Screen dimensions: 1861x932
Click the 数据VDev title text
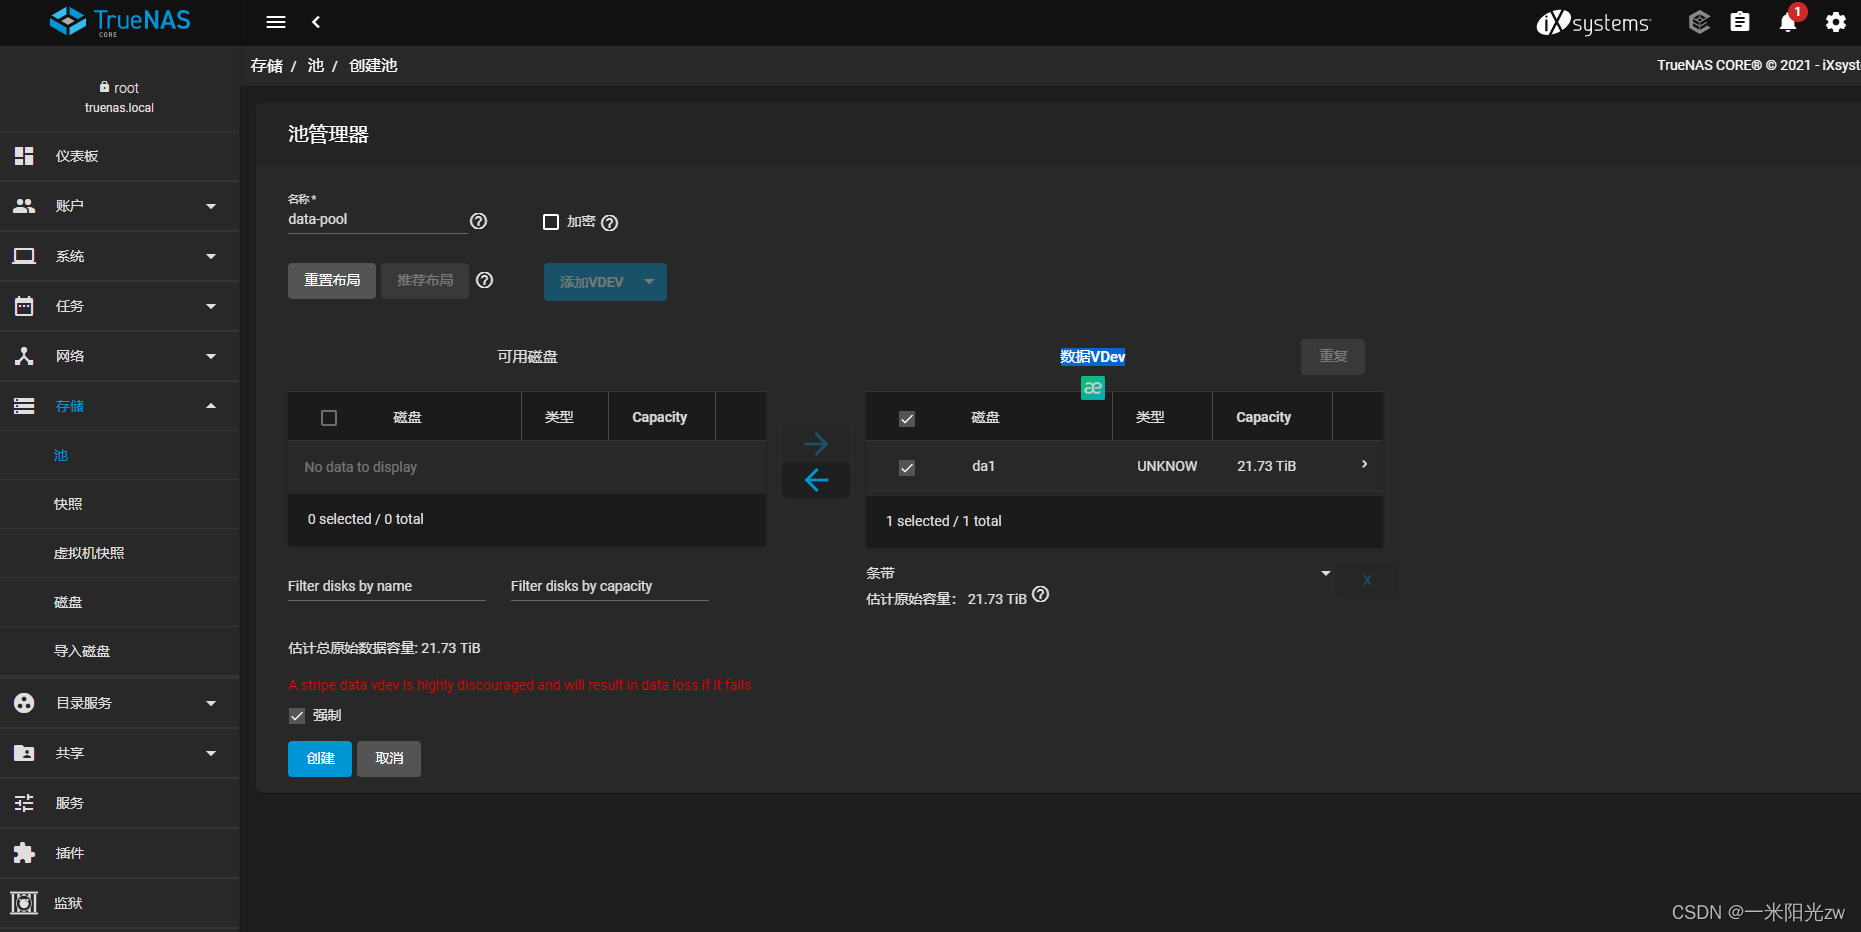tap(1093, 357)
